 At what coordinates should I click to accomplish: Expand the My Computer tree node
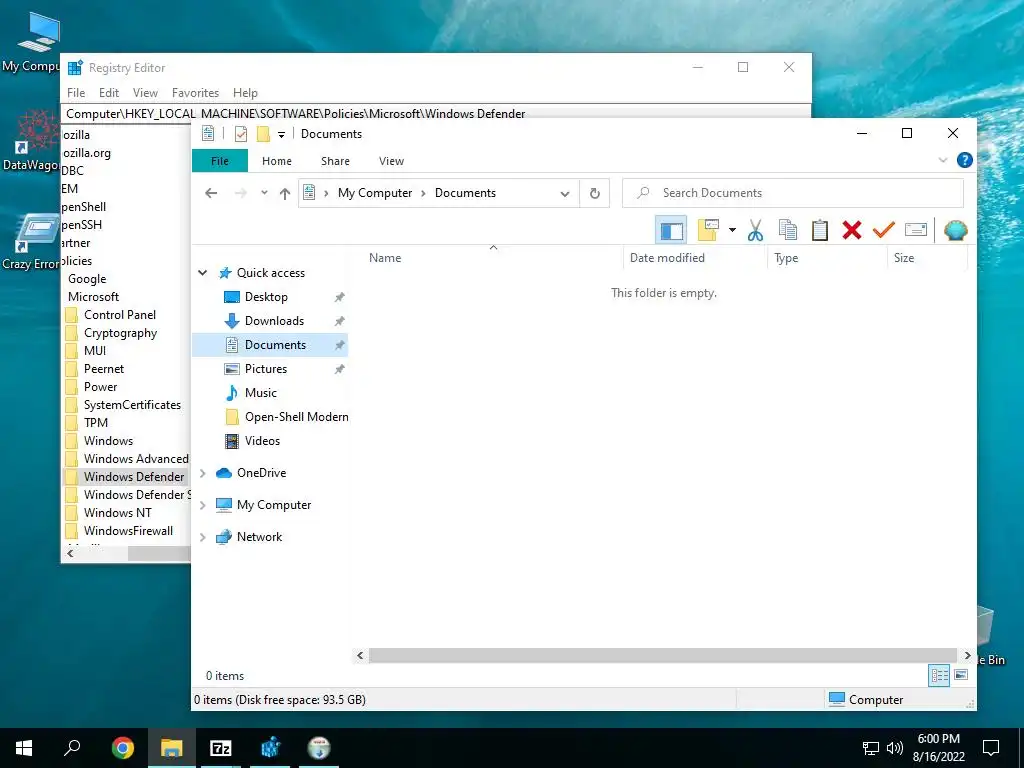202,505
